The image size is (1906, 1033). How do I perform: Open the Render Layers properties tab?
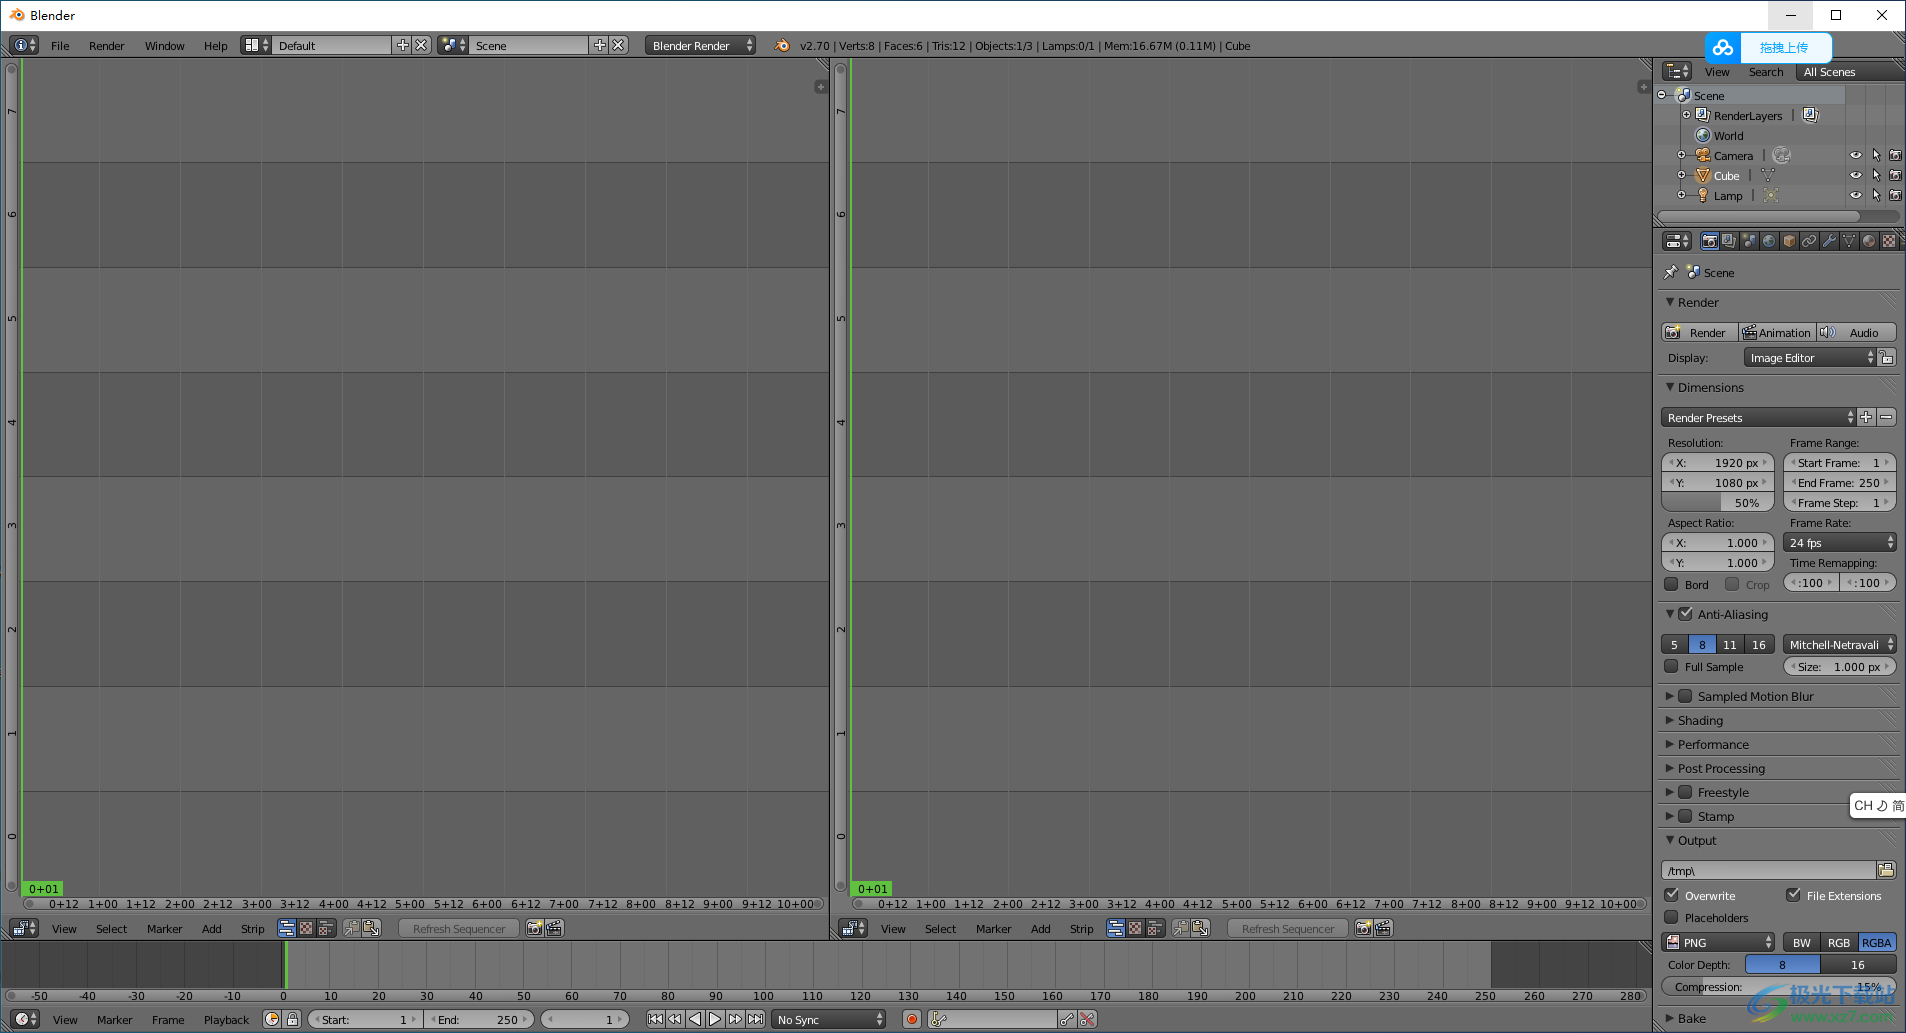point(1729,241)
